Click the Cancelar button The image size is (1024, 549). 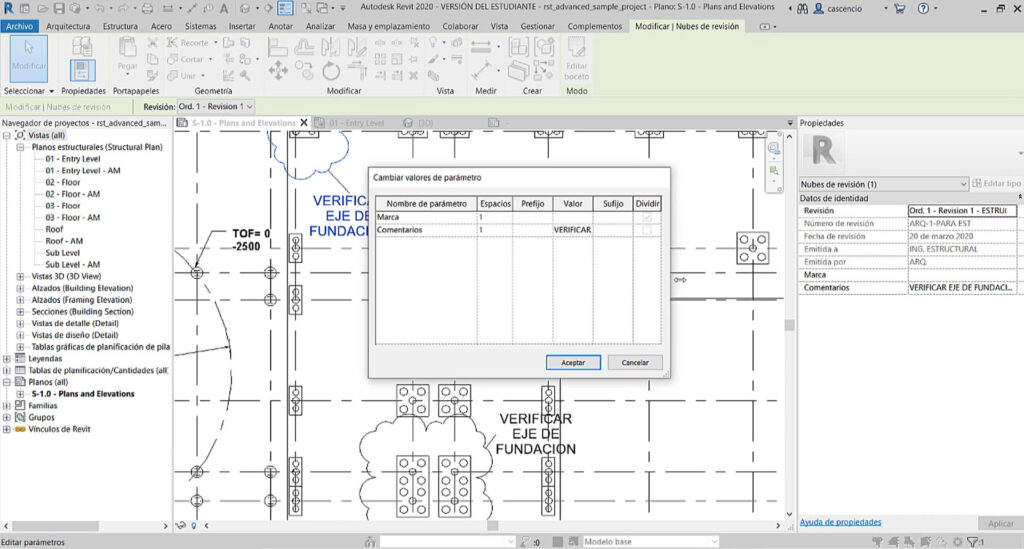(x=635, y=362)
